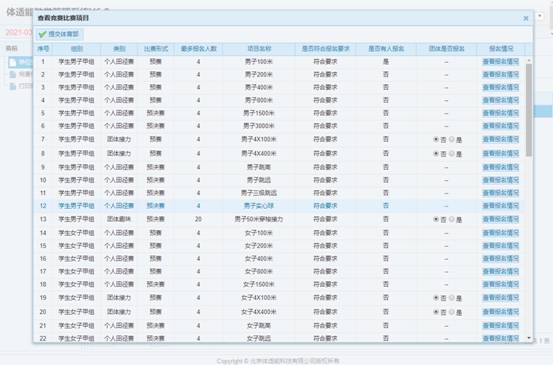The height and width of the screenshot is (365, 553).
Task: Select row 12 男子实心球 in the table
Action: (279, 206)
